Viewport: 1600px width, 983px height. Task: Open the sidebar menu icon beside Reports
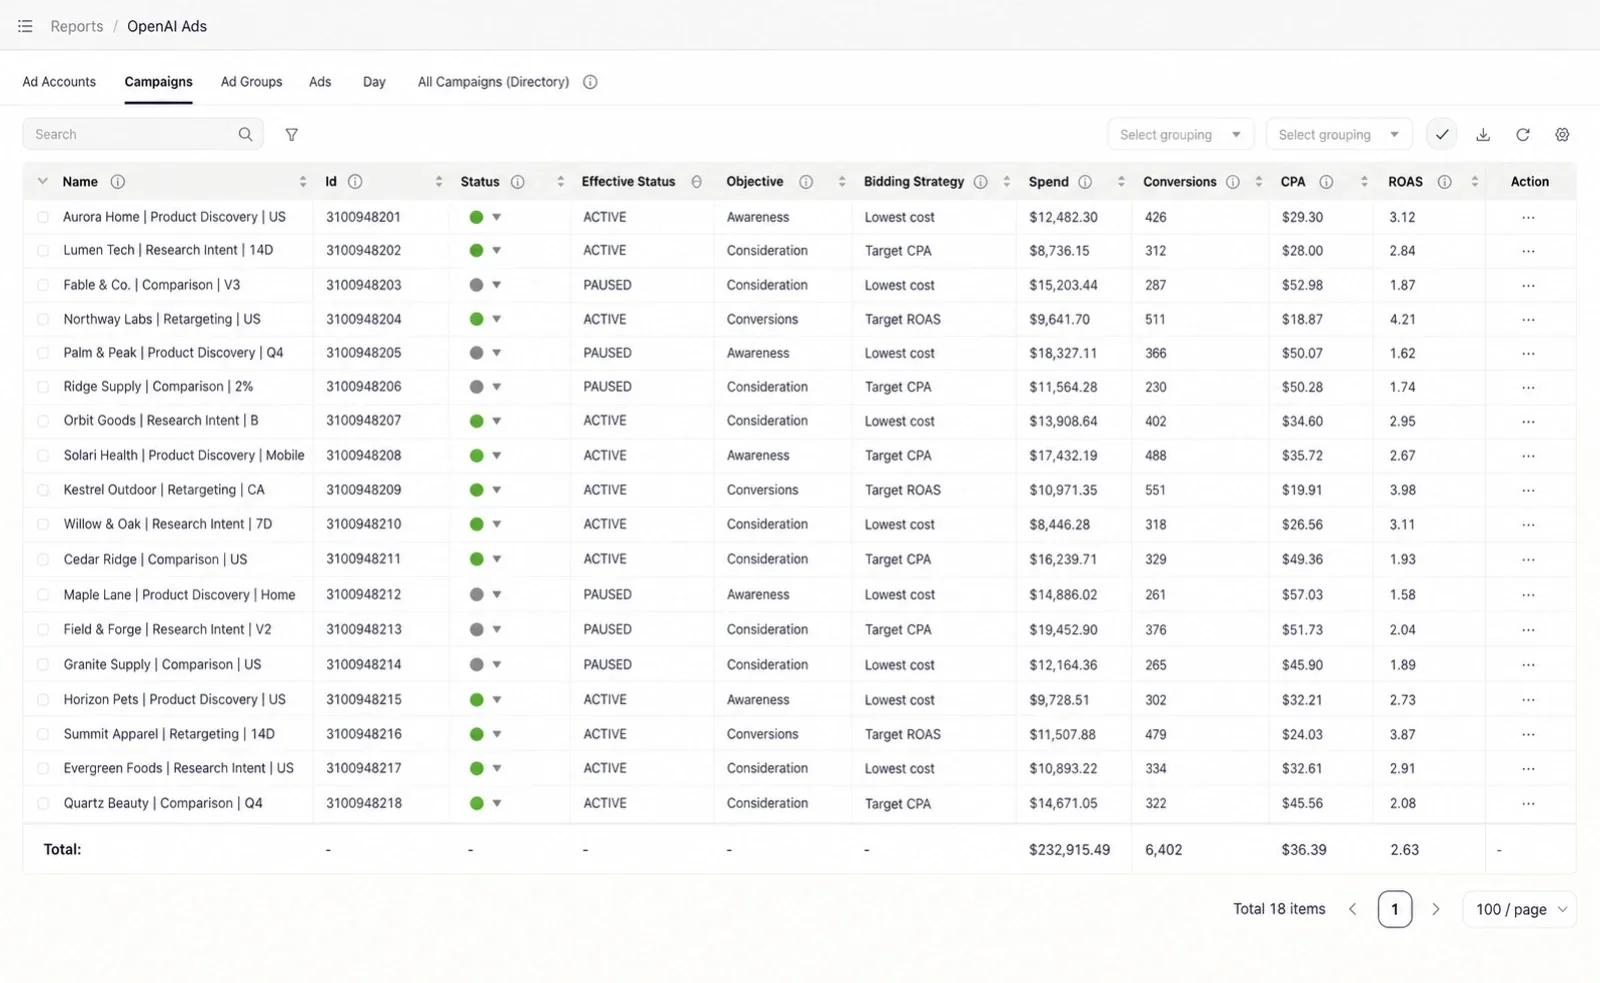point(25,26)
